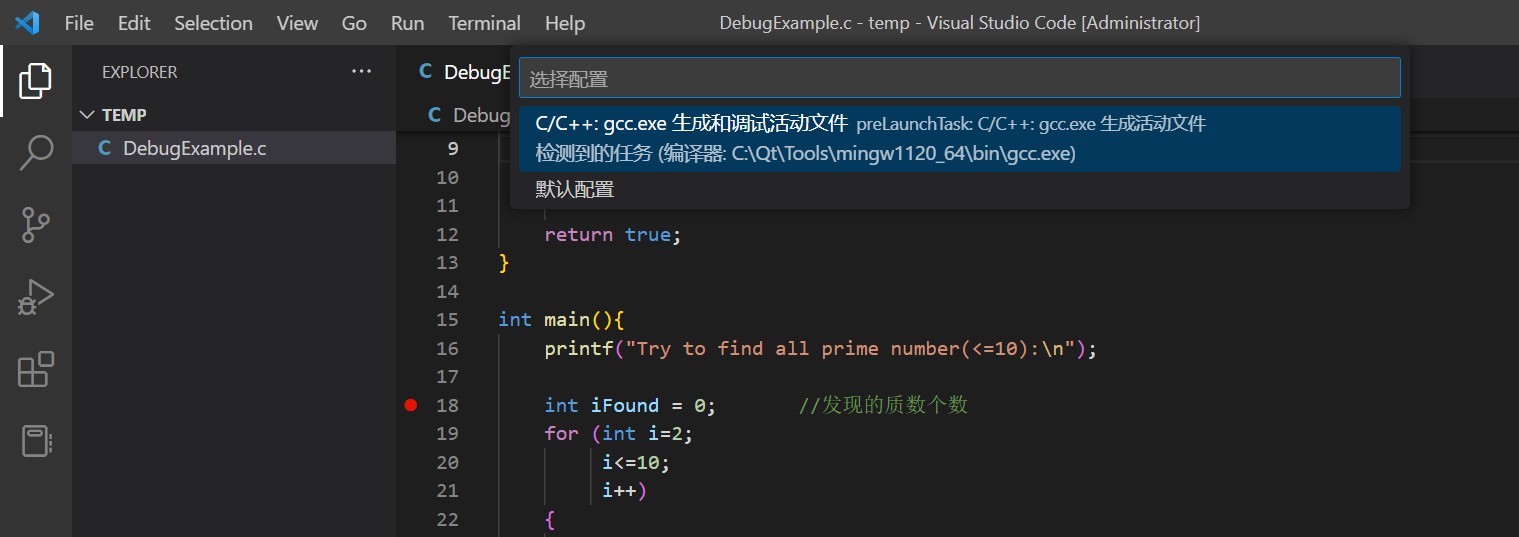Click the closing brace on line 13
Viewport: 1519px width, 537px height.
click(x=504, y=262)
